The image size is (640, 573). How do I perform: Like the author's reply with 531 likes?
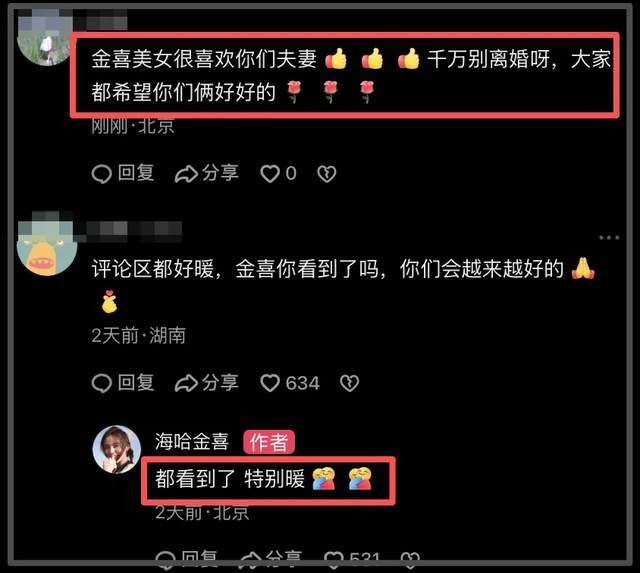point(353,559)
